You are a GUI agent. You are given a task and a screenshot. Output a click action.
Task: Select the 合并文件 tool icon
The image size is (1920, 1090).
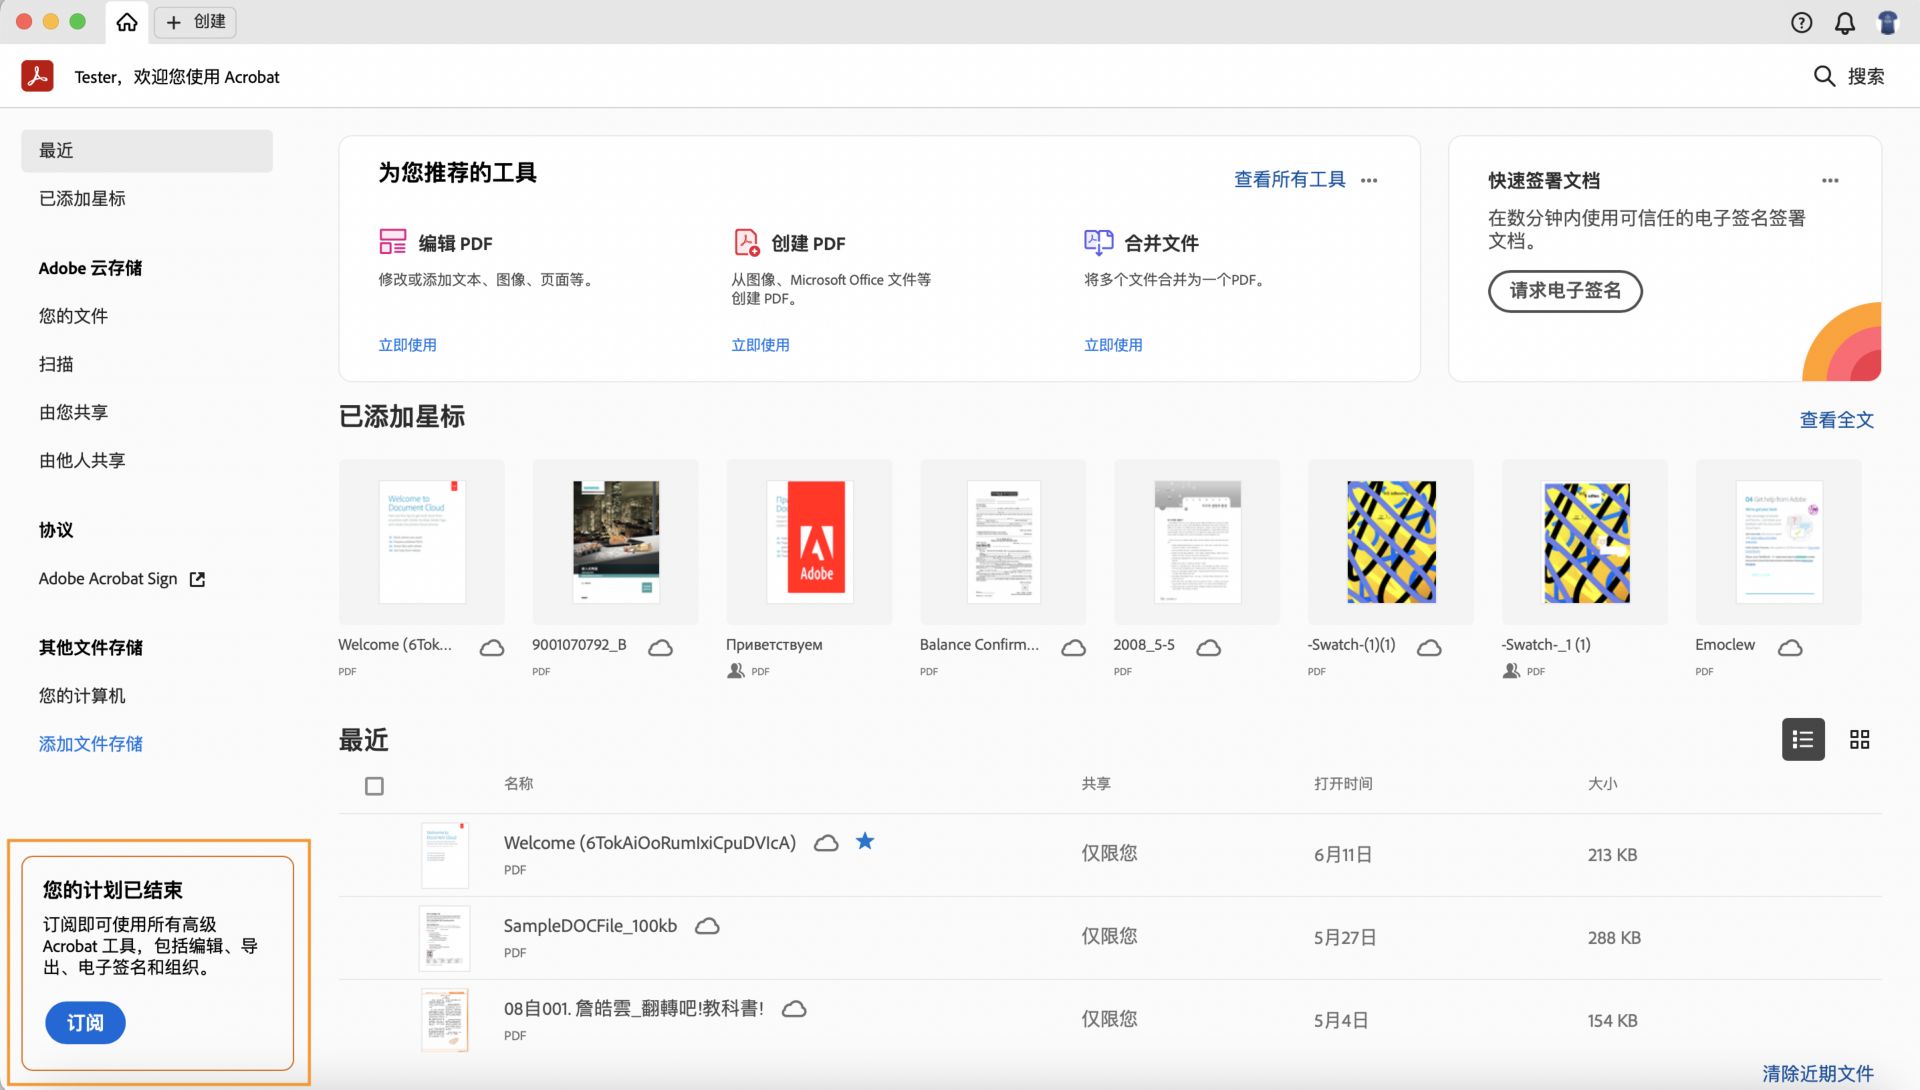point(1098,241)
